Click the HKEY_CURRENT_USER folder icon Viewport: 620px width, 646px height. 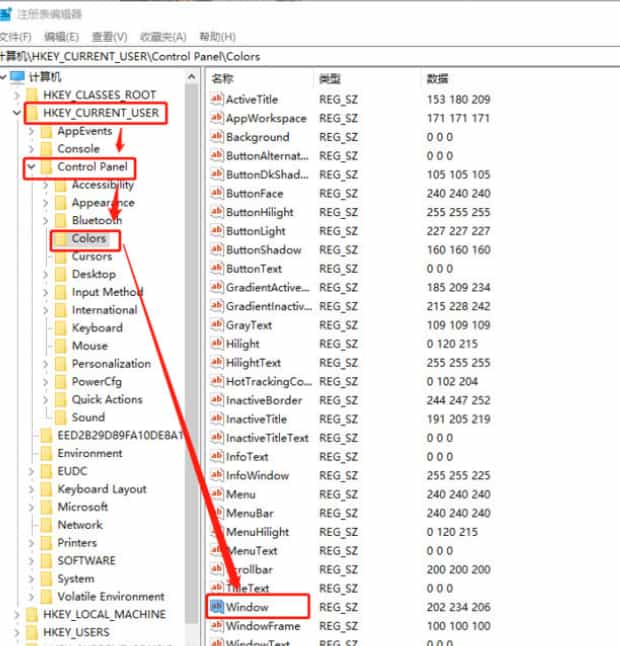pyautogui.click(x=32, y=113)
